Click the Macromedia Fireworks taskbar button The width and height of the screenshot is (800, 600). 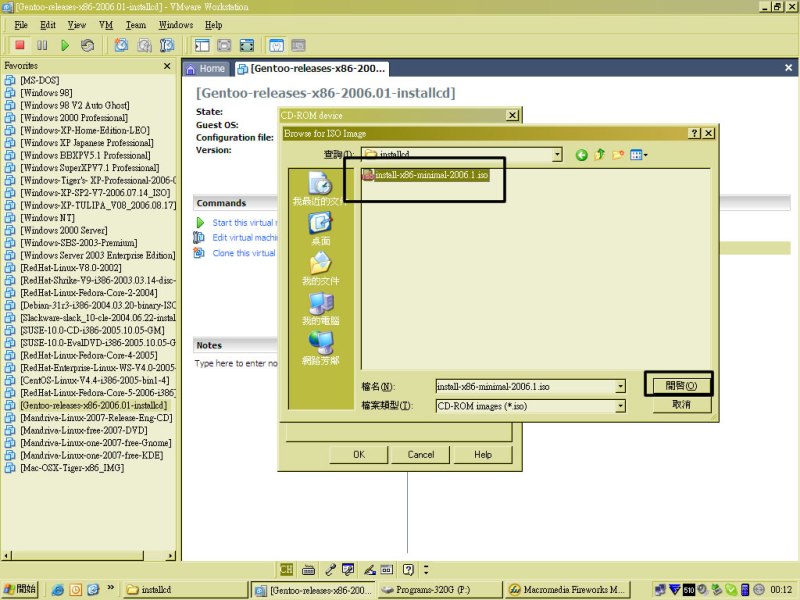pyautogui.click(x=567, y=589)
